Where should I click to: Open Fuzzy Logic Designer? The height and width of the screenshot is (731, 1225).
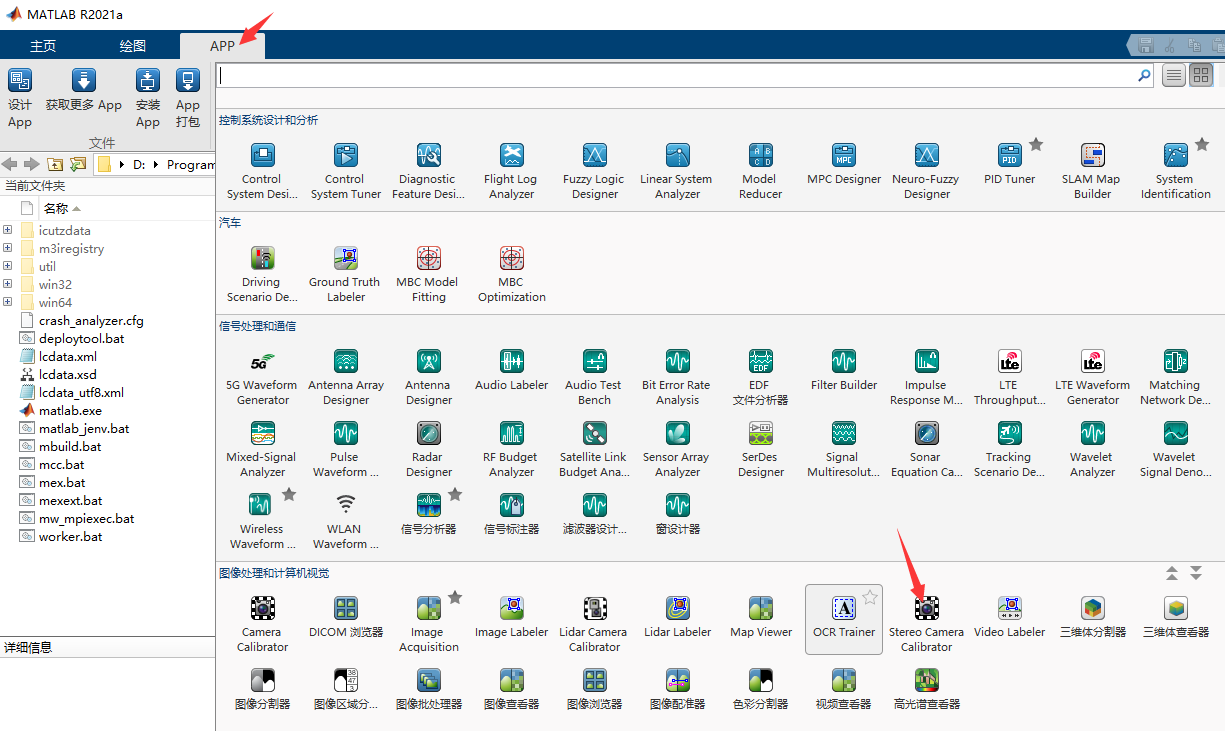click(595, 171)
